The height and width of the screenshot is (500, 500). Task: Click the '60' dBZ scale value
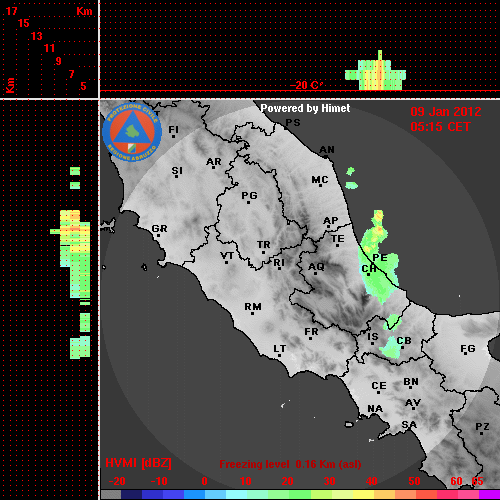tap(456, 481)
